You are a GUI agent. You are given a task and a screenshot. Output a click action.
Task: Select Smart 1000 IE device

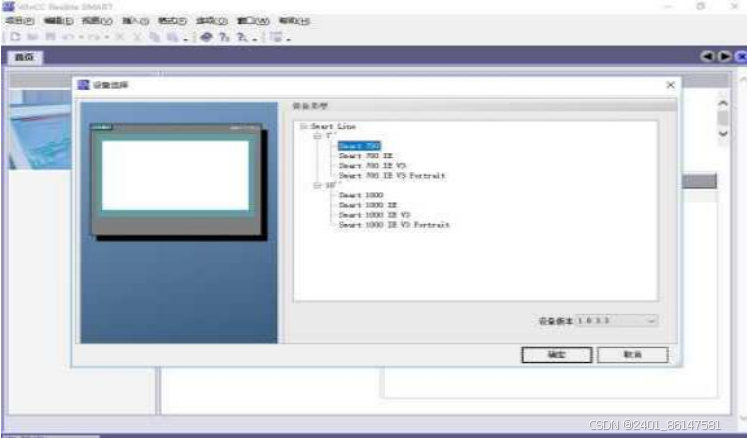click(x=367, y=205)
